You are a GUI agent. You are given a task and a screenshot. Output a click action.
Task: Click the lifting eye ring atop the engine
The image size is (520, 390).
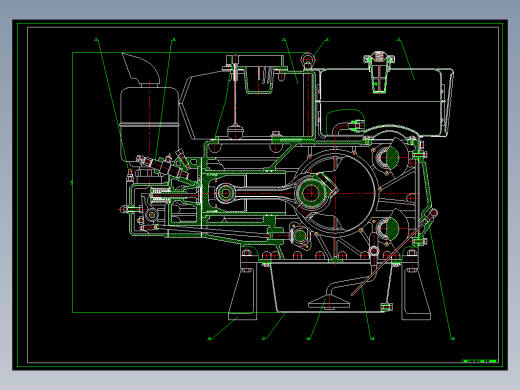click(308, 60)
